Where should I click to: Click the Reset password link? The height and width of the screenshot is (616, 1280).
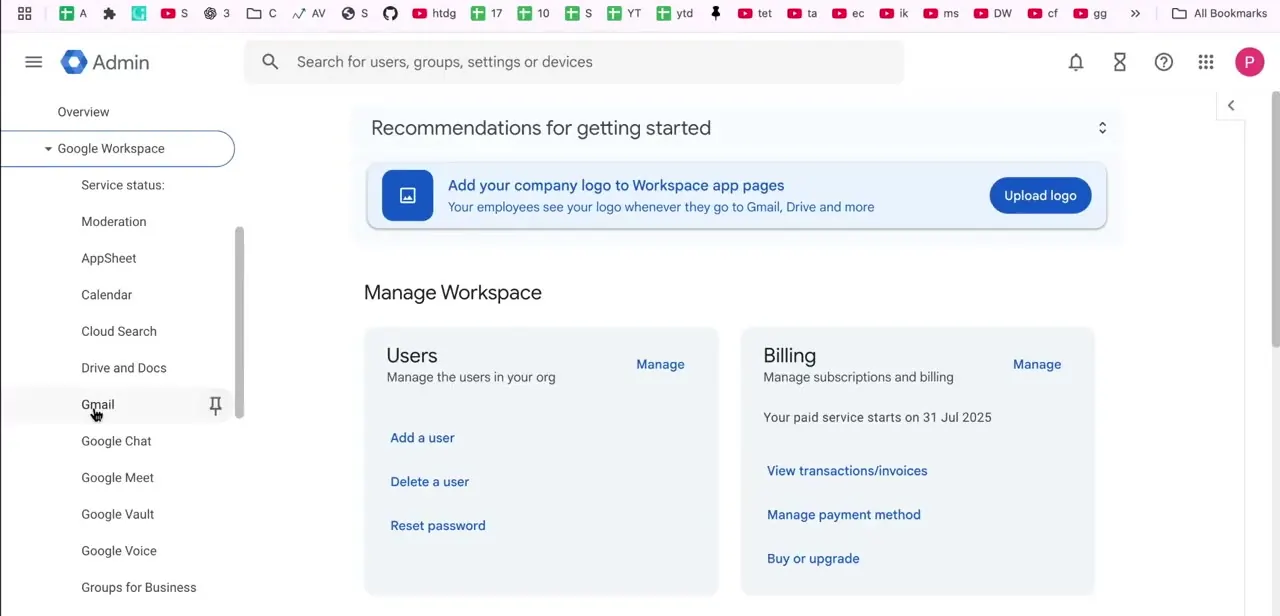438,526
